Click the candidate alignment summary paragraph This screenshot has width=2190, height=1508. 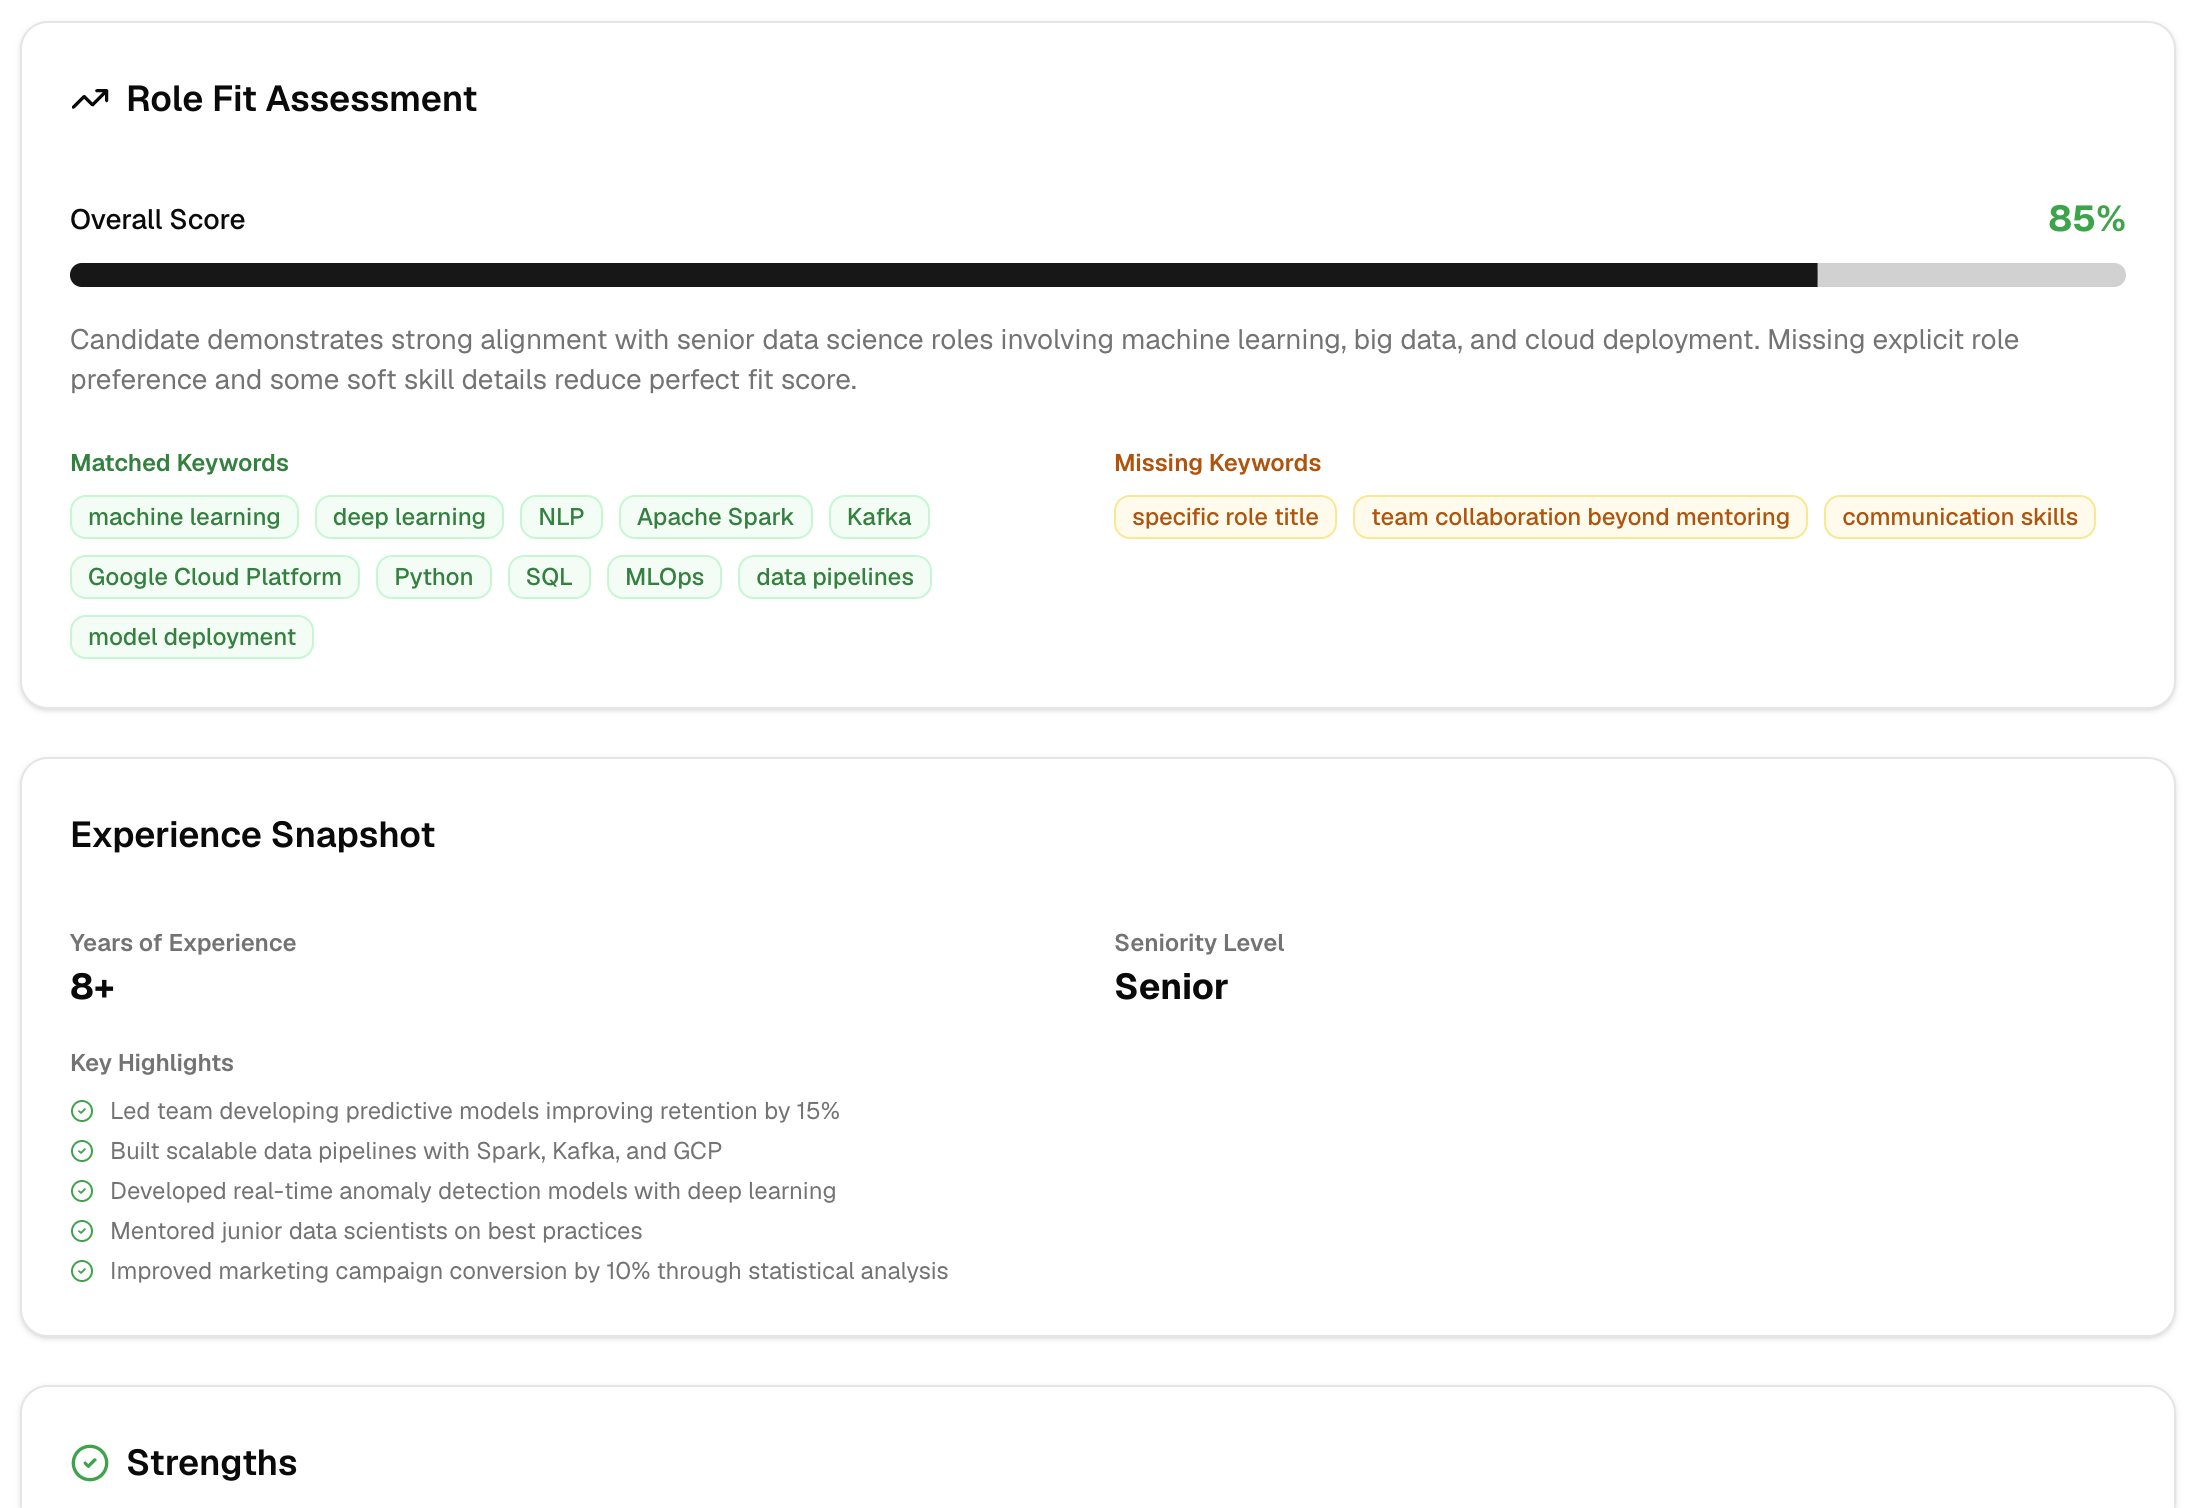pyautogui.click(x=1044, y=360)
